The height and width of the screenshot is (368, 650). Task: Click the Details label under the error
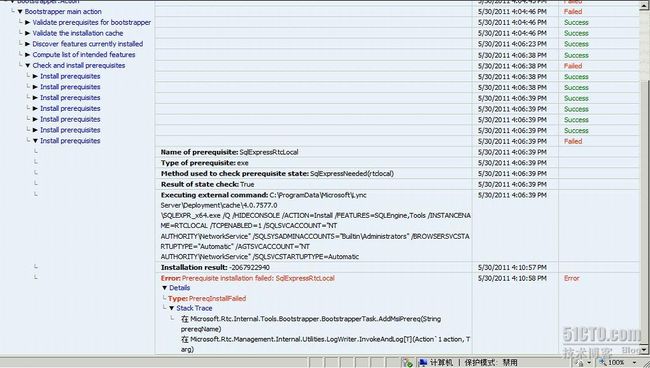pos(179,288)
